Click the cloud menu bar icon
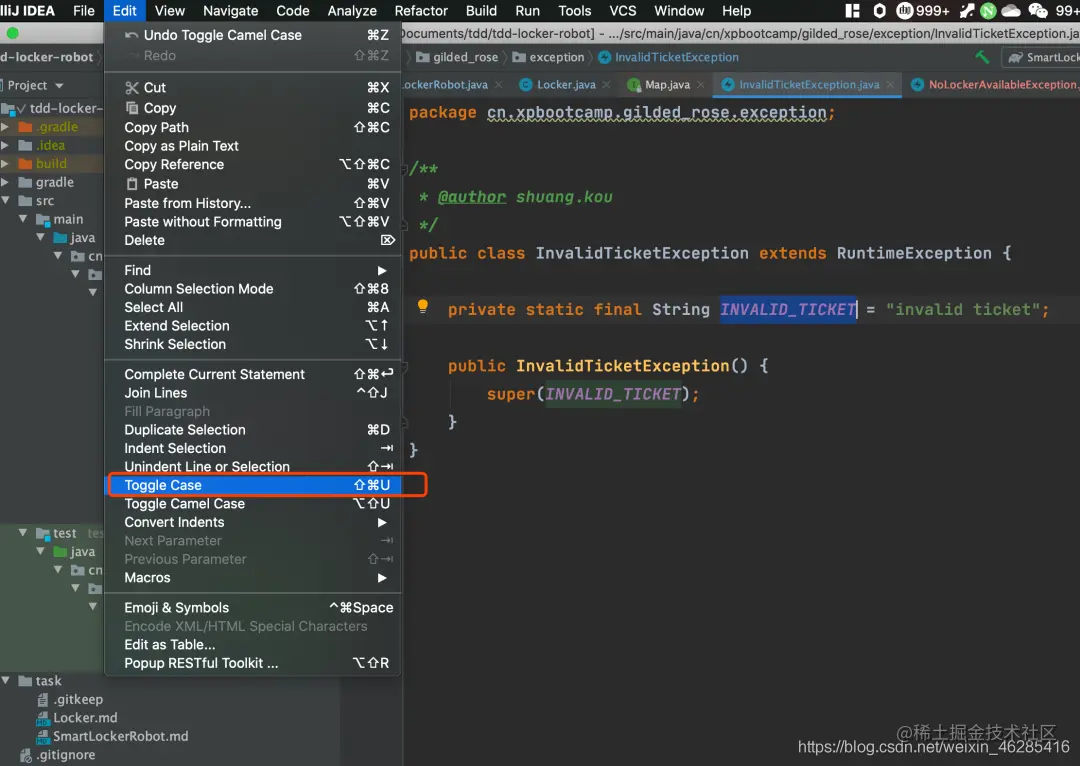1080x766 pixels. pos(1010,10)
